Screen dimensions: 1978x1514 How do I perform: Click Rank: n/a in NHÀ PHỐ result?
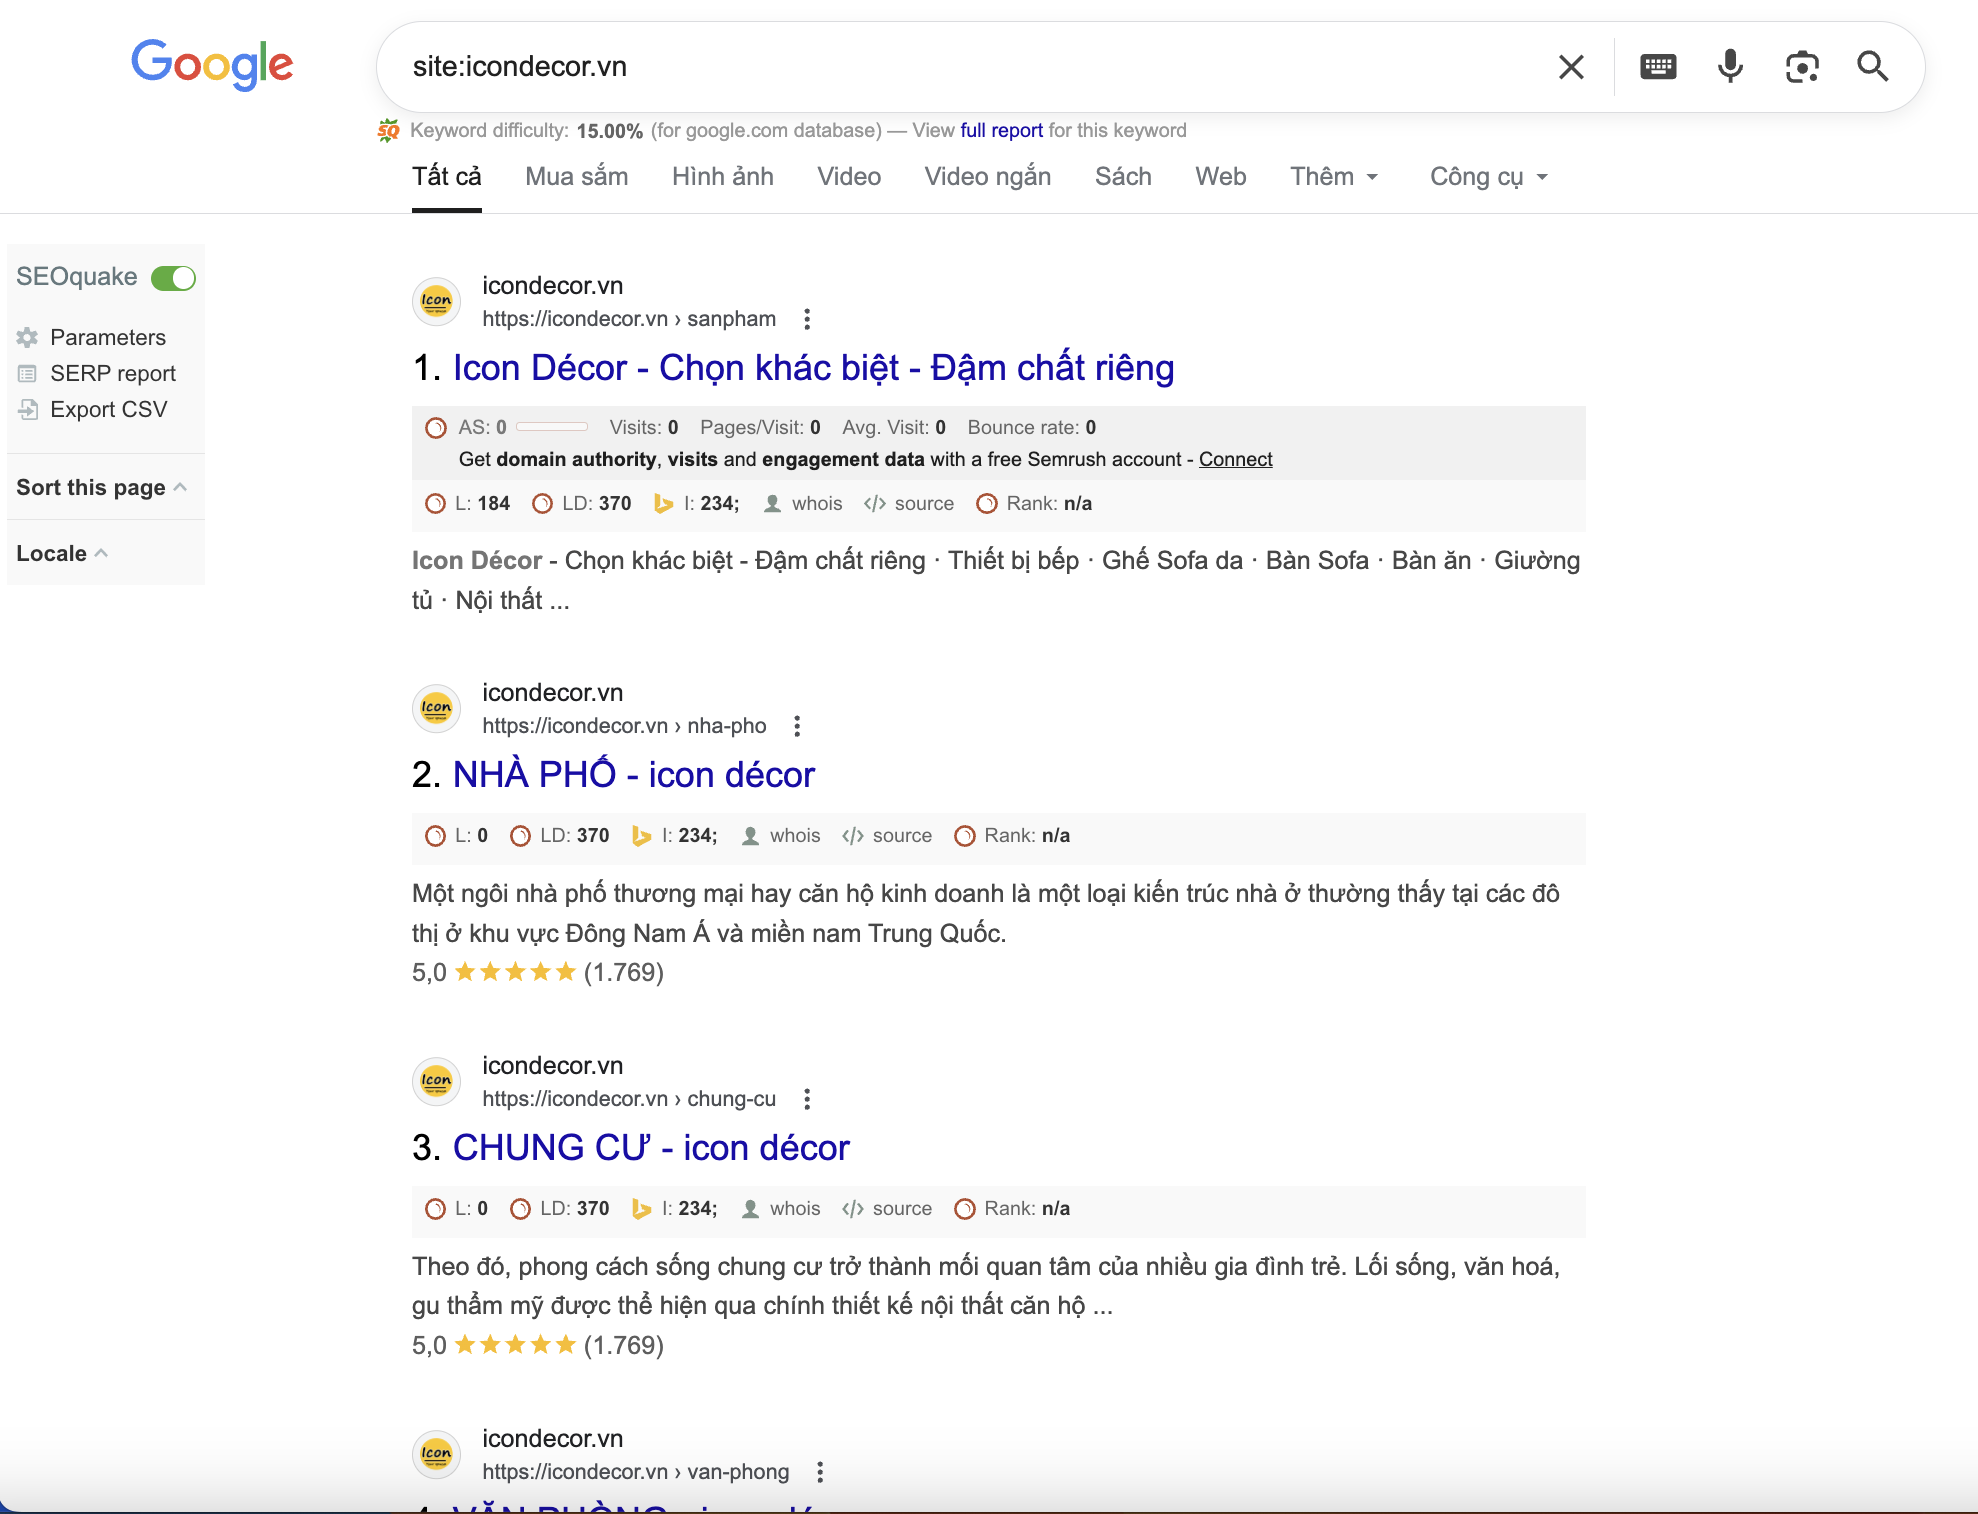click(1012, 836)
